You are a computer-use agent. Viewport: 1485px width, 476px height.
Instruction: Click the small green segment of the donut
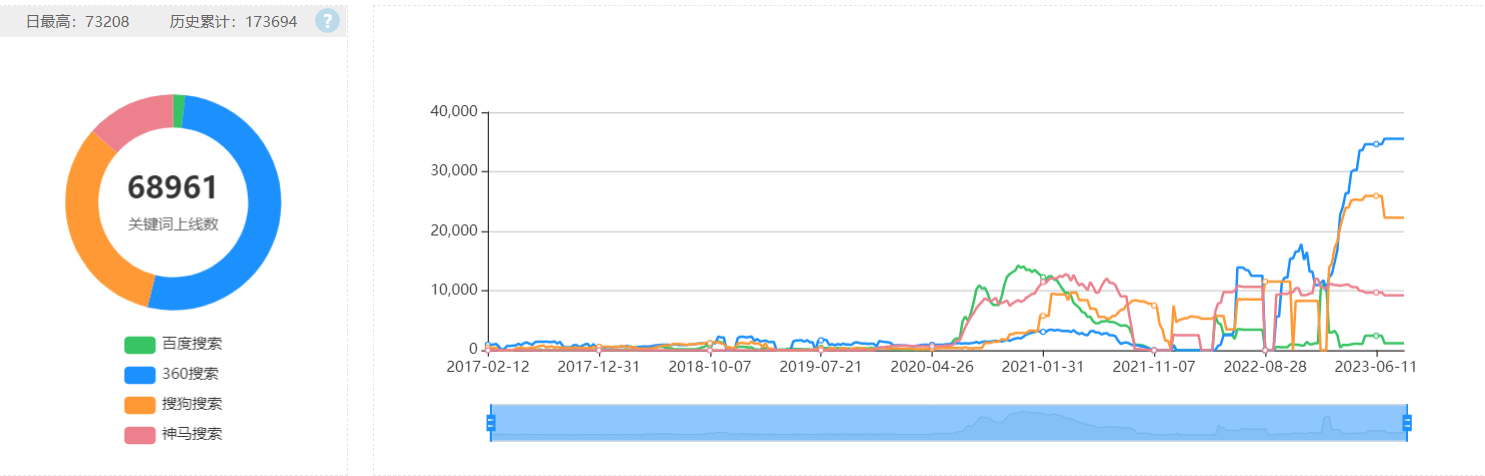click(x=179, y=111)
